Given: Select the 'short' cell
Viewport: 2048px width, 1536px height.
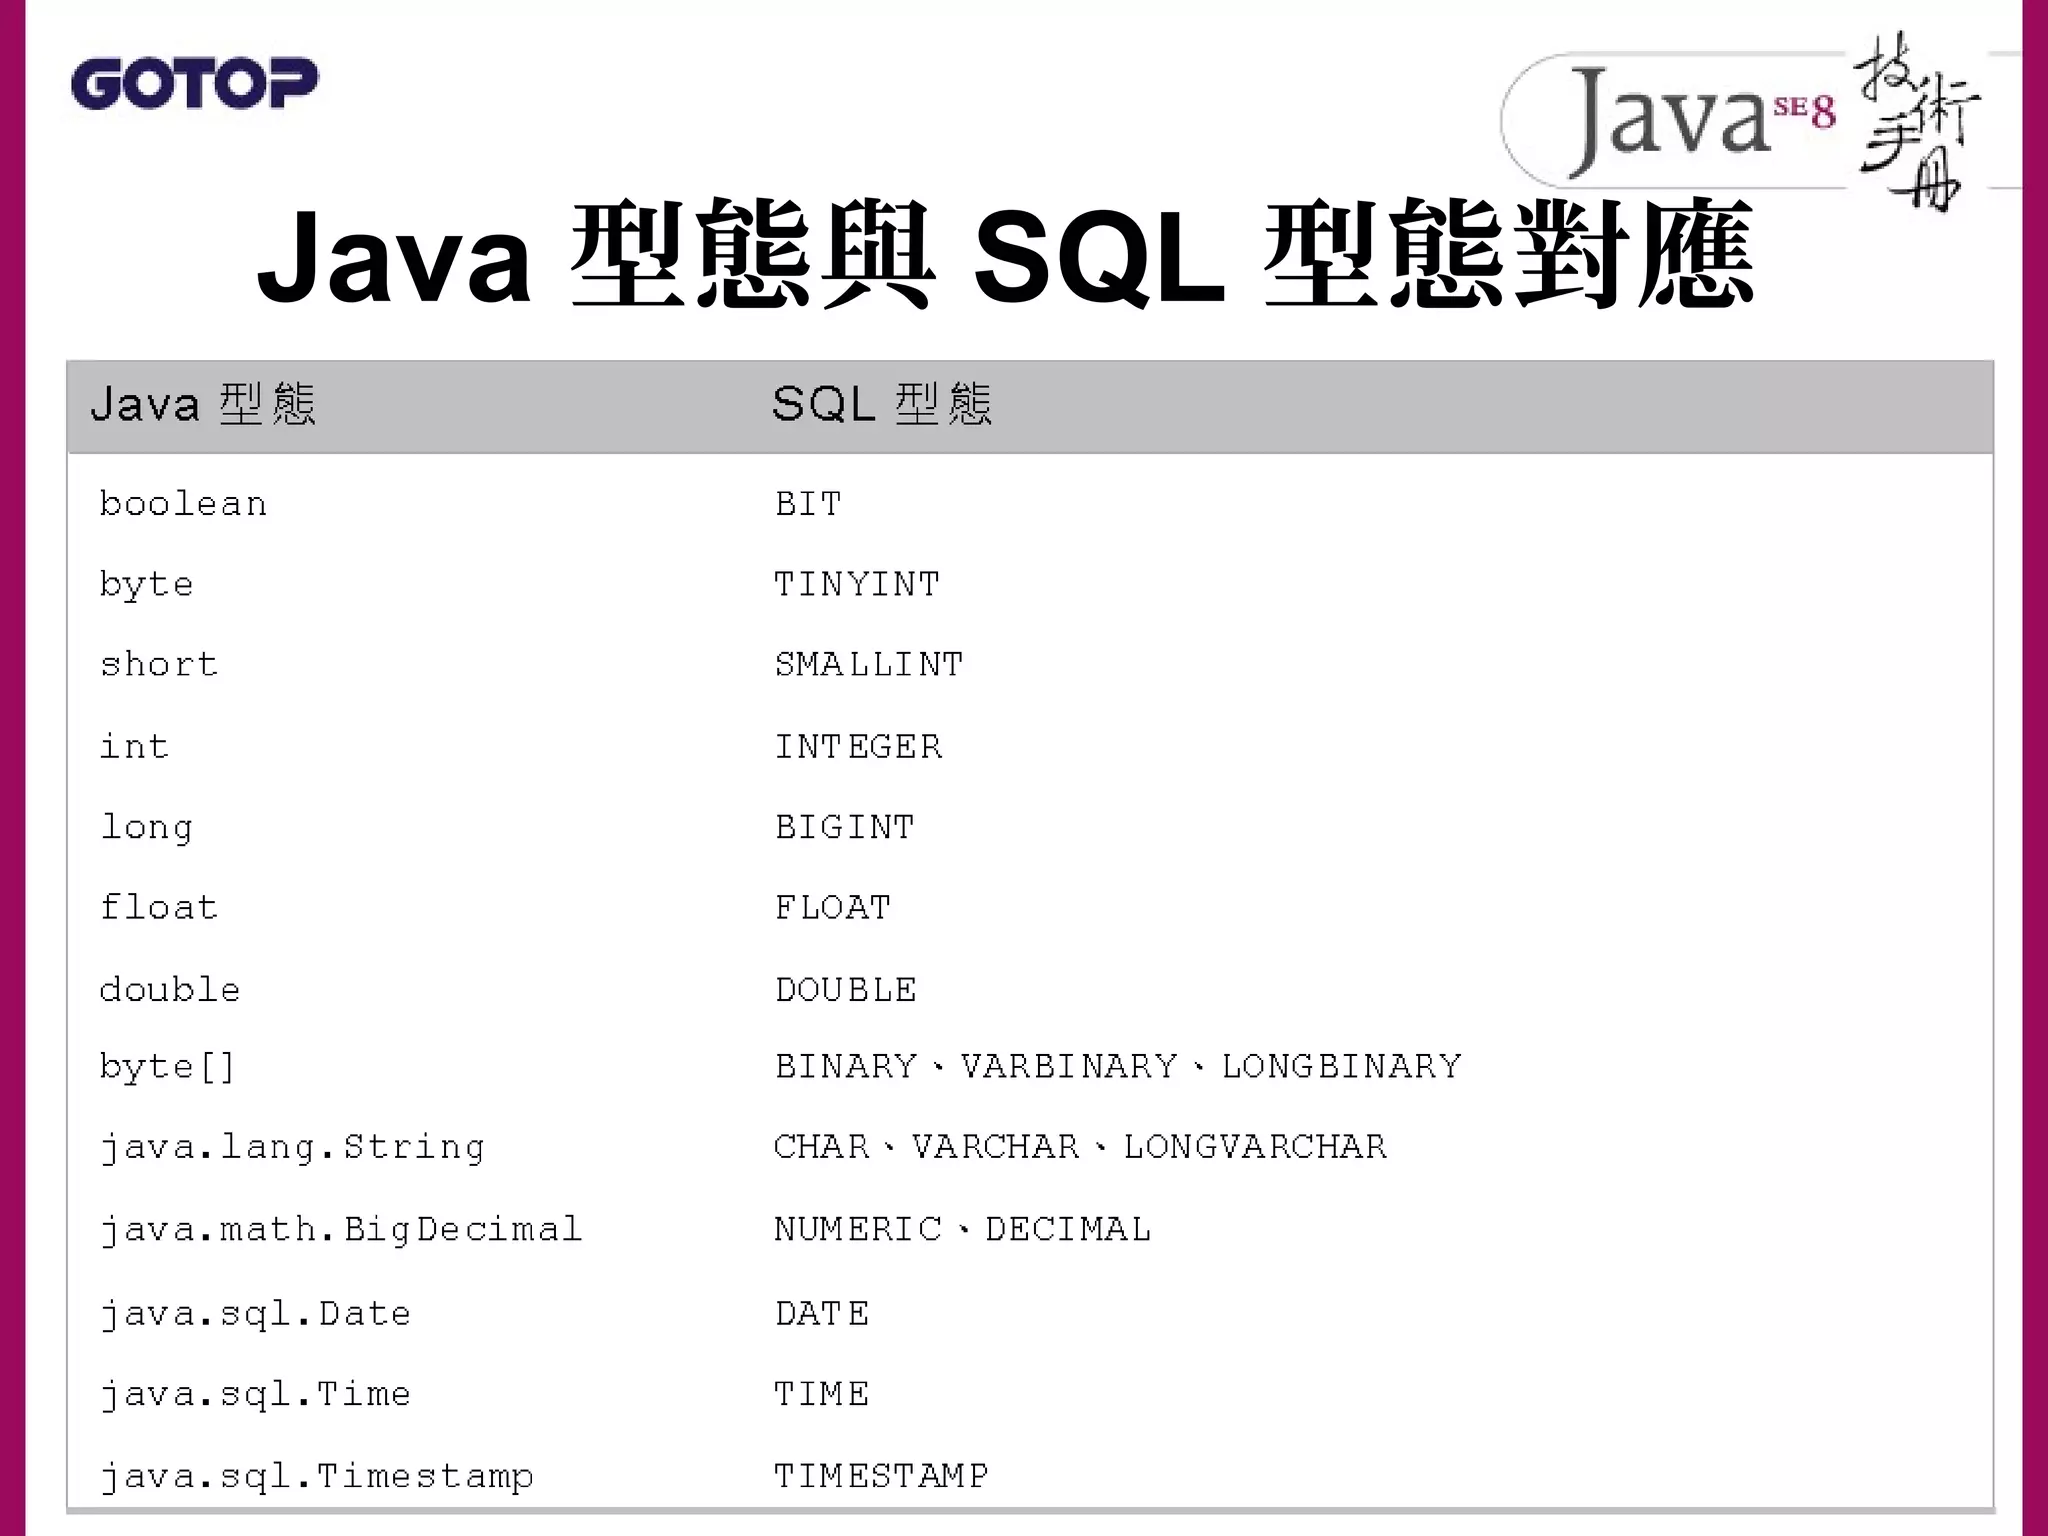Looking at the screenshot, I should 159,664.
